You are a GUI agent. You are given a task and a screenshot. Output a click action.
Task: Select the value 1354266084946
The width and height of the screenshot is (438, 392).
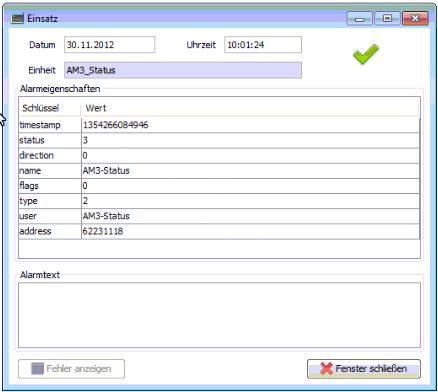pyautogui.click(x=250, y=125)
